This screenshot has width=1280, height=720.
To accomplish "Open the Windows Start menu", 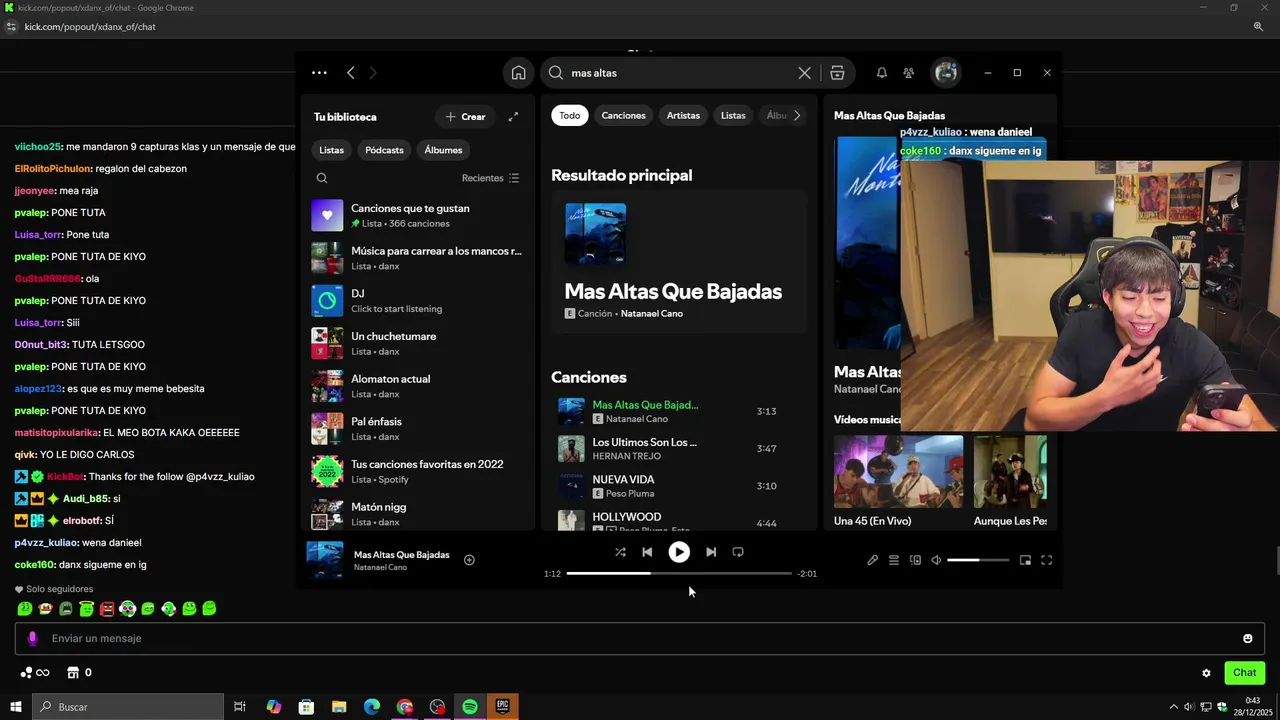I will (x=15, y=707).
